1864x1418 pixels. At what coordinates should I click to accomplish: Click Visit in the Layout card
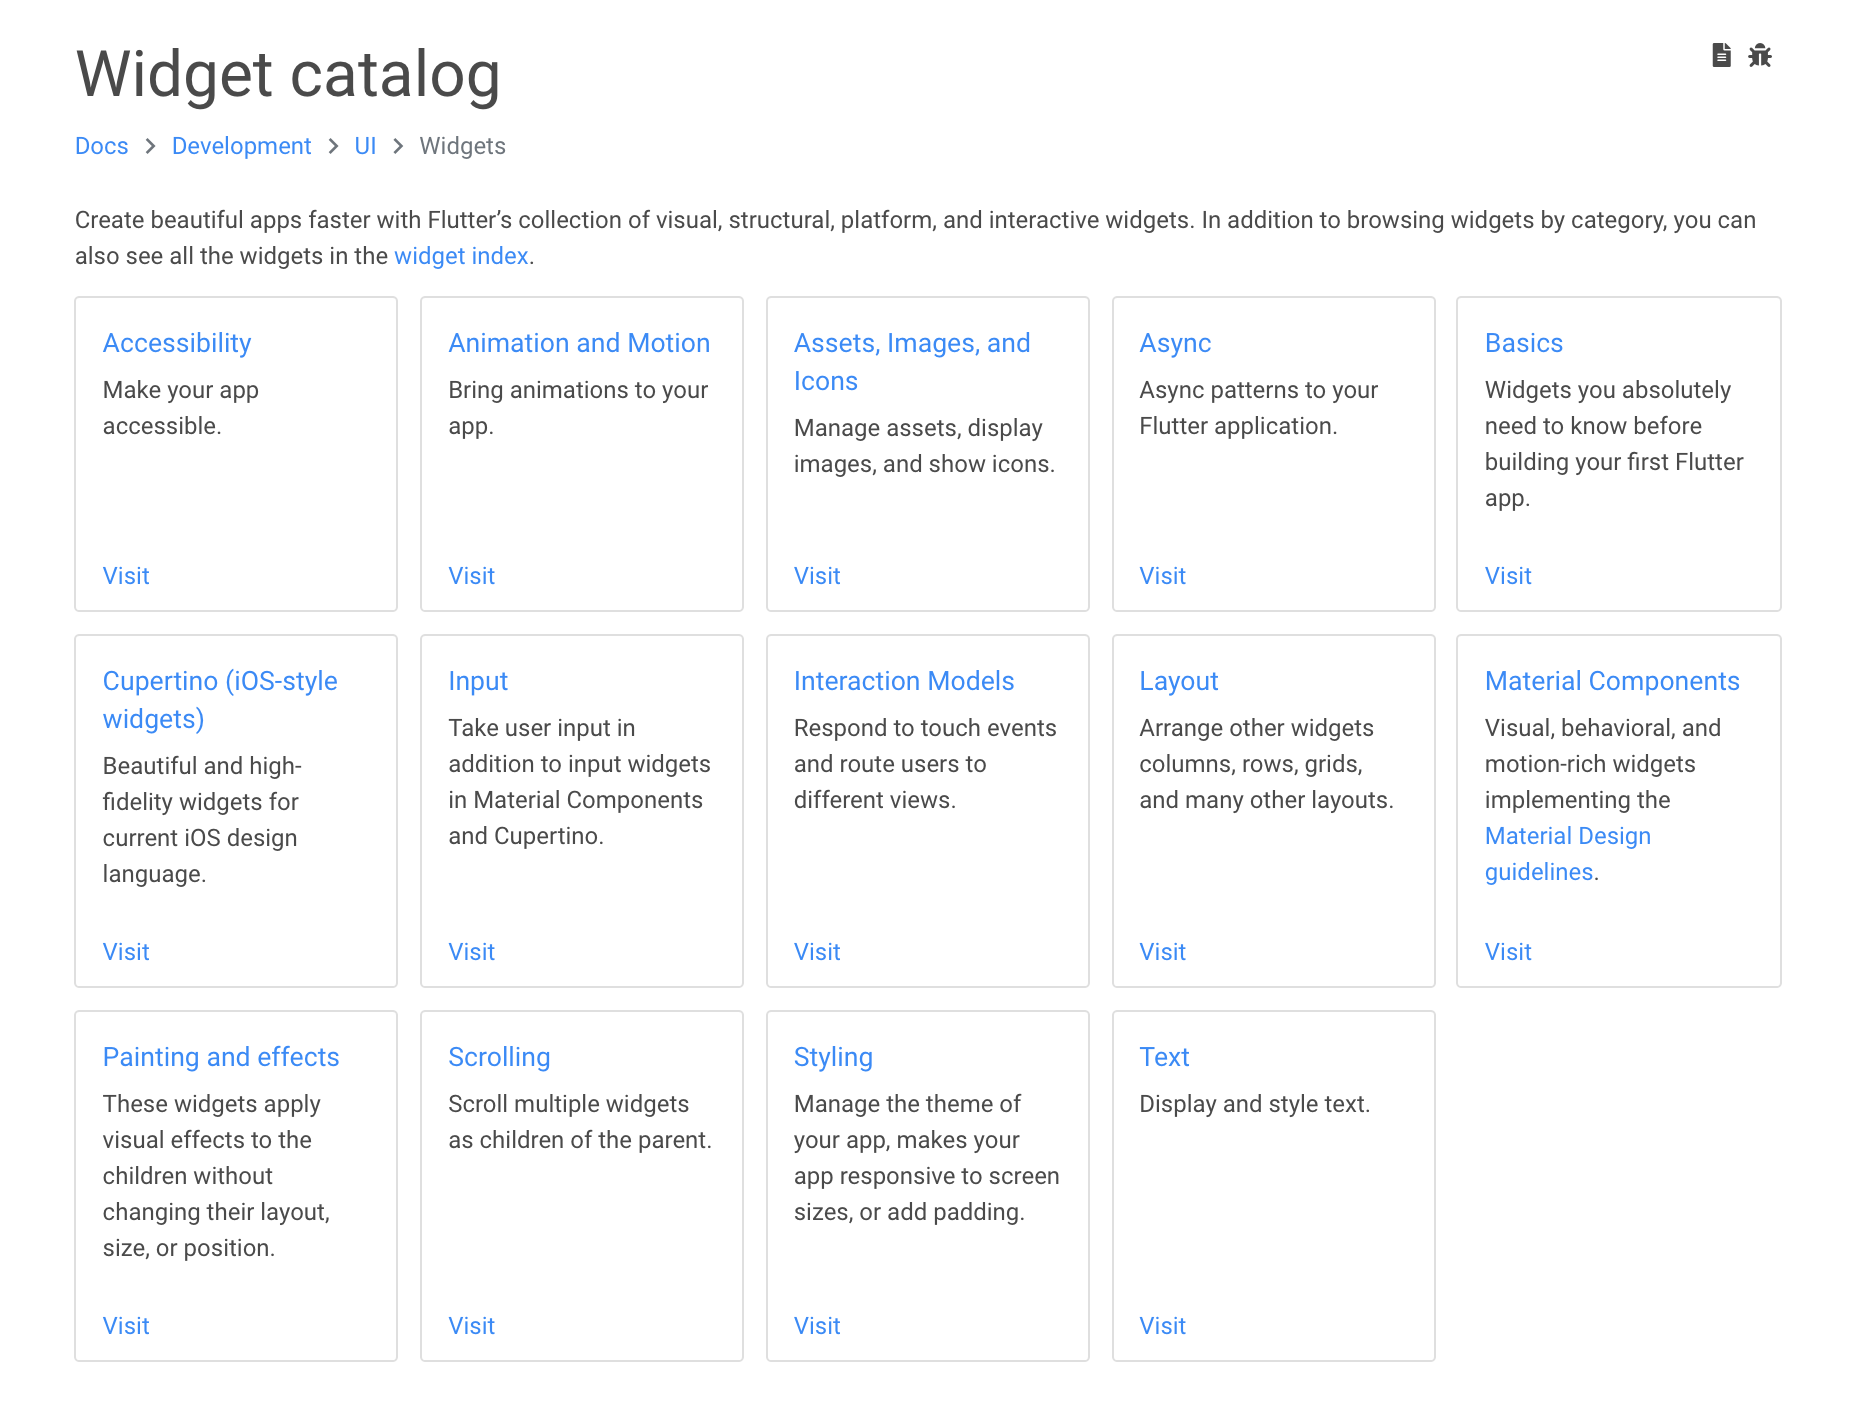(x=1162, y=952)
